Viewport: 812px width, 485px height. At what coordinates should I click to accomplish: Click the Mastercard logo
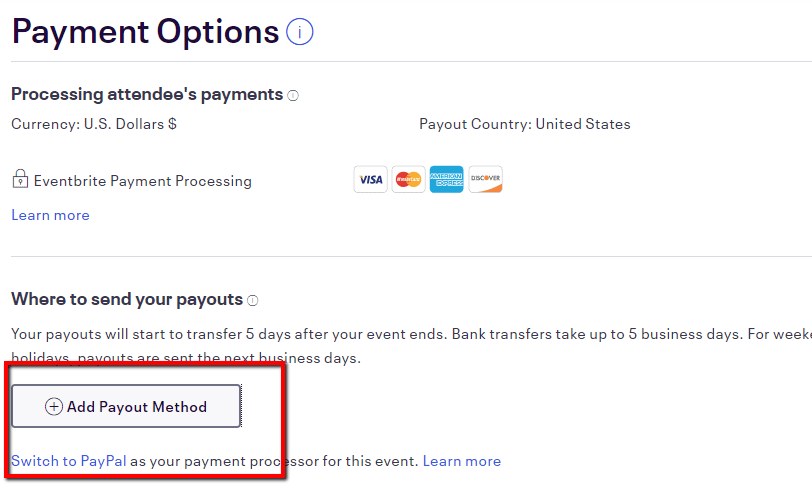tap(409, 180)
